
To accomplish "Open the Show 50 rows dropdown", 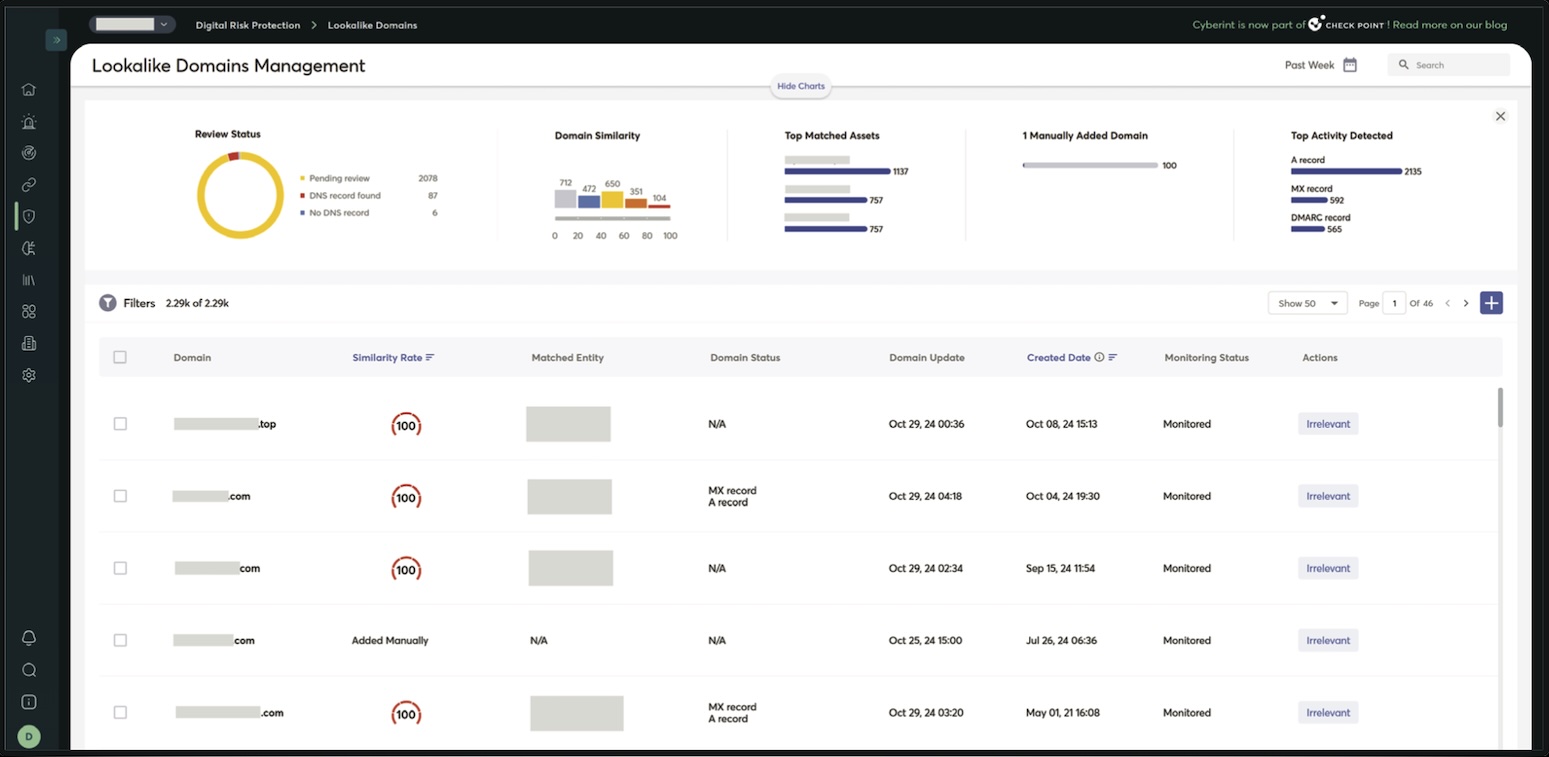I will tap(1307, 303).
